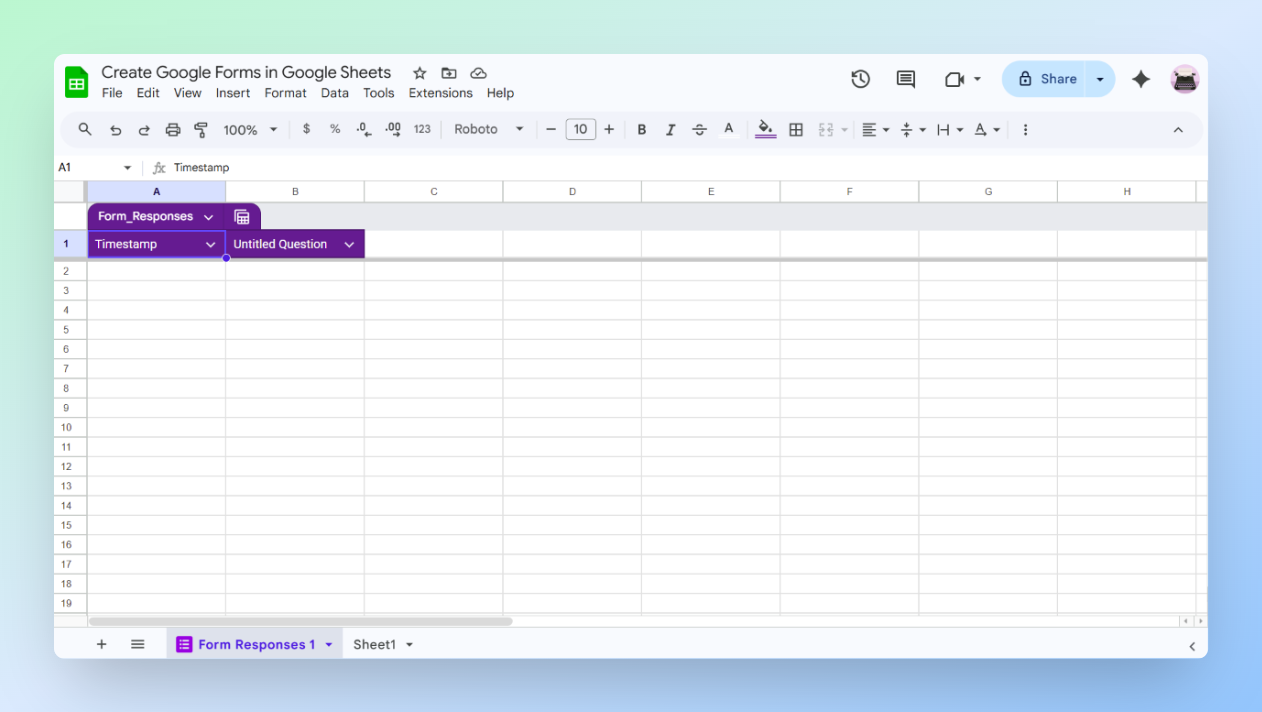The height and width of the screenshot is (712, 1262).
Task: Open the Tools menu
Action: [379, 93]
